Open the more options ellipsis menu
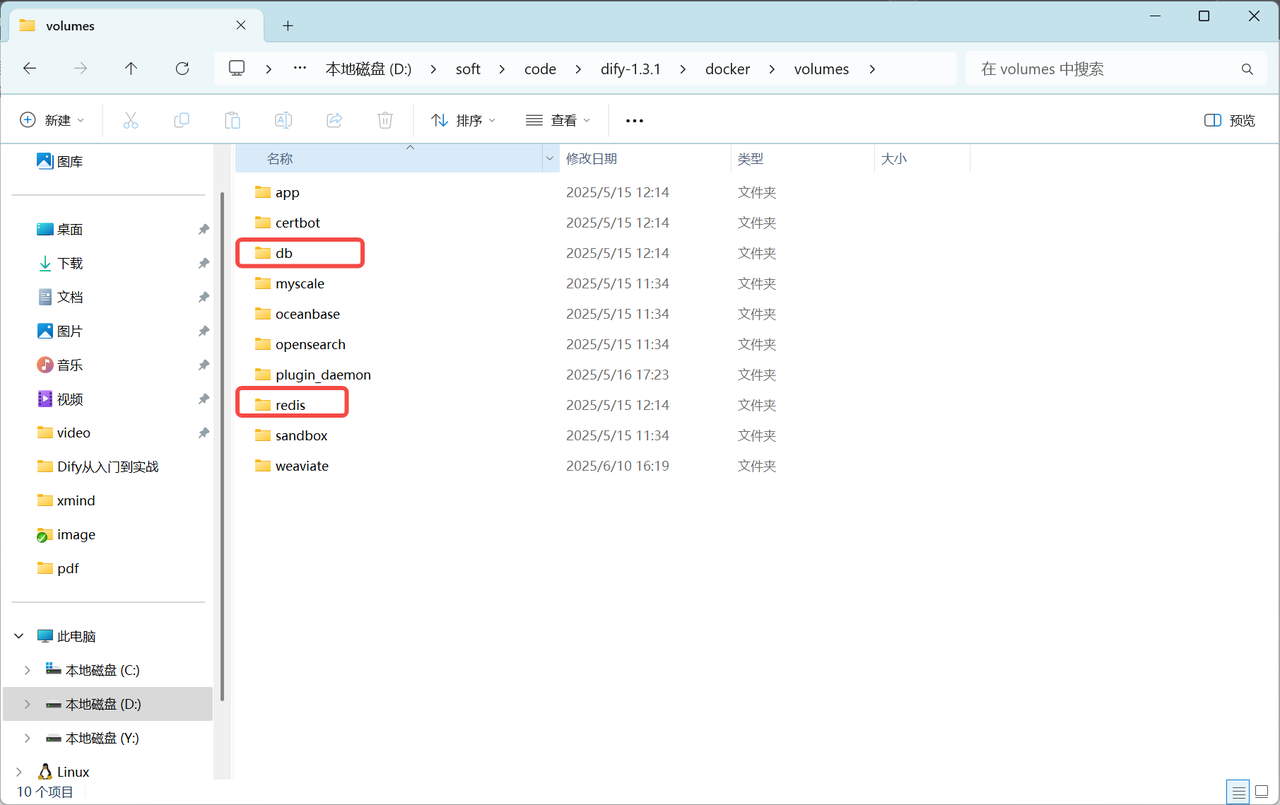Viewport: 1280px width, 805px height. click(x=634, y=120)
